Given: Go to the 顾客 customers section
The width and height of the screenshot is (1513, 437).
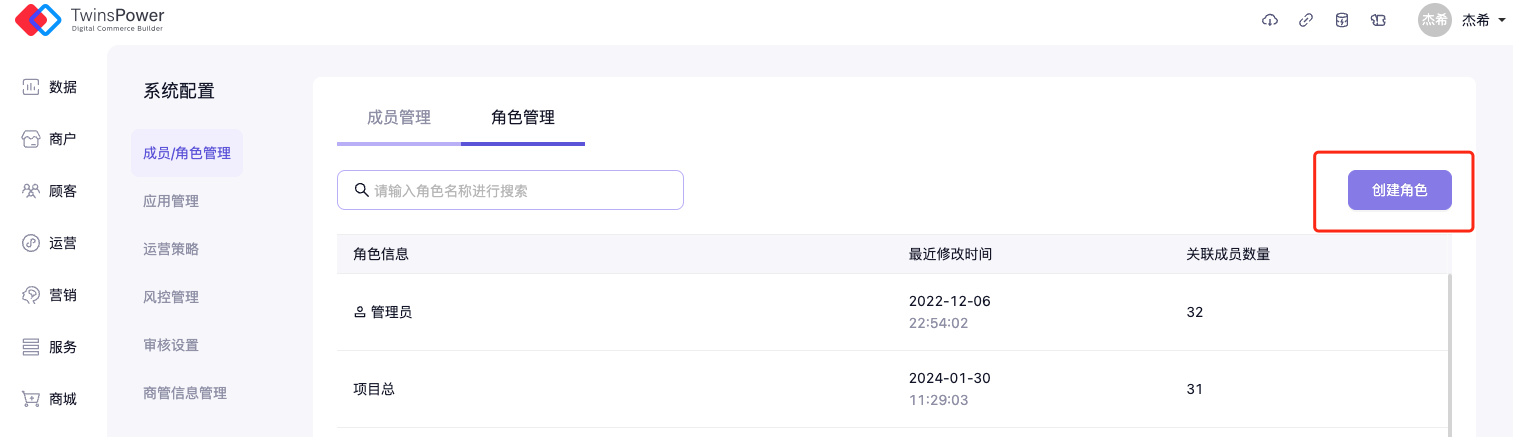Looking at the screenshot, I should (50, 191).
